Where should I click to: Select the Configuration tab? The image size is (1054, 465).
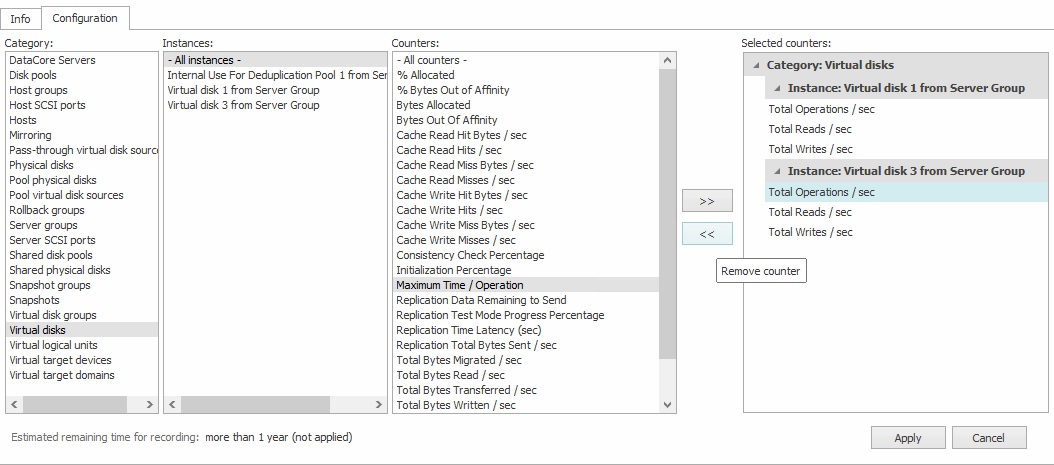84,18
